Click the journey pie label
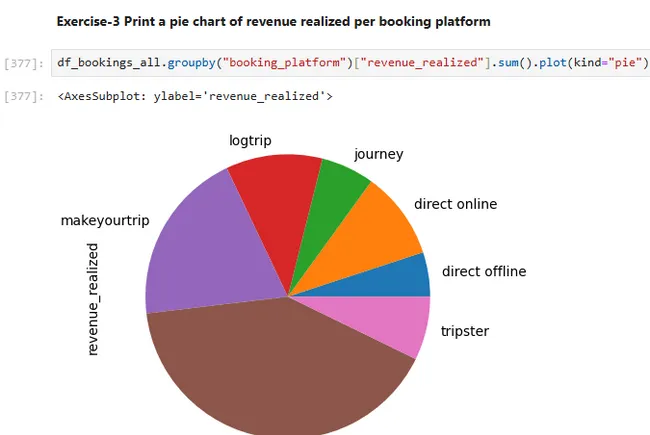The width and height of the screenshot is (650, 435). coord(378,154)
